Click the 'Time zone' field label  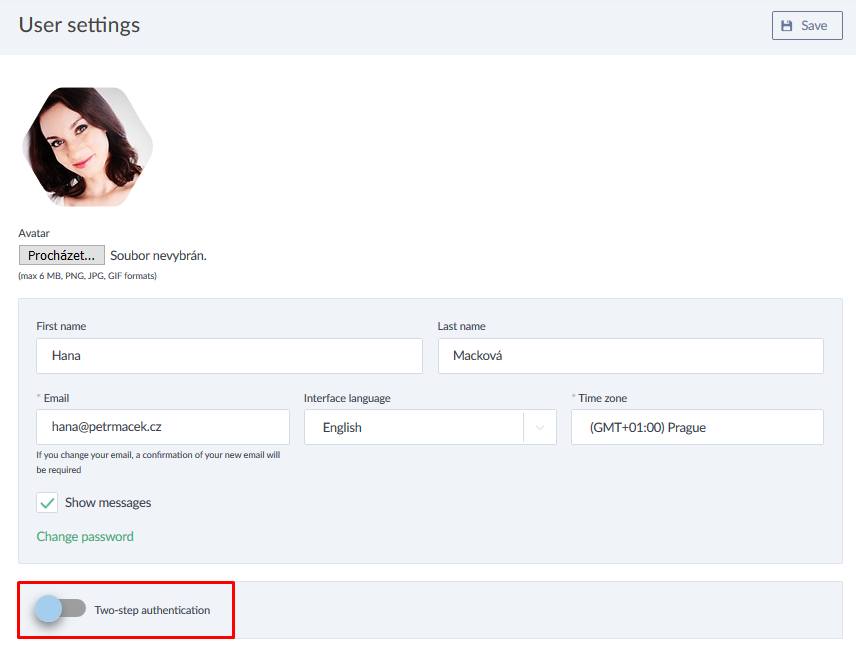pyautogui.click(x=602, y=398)
